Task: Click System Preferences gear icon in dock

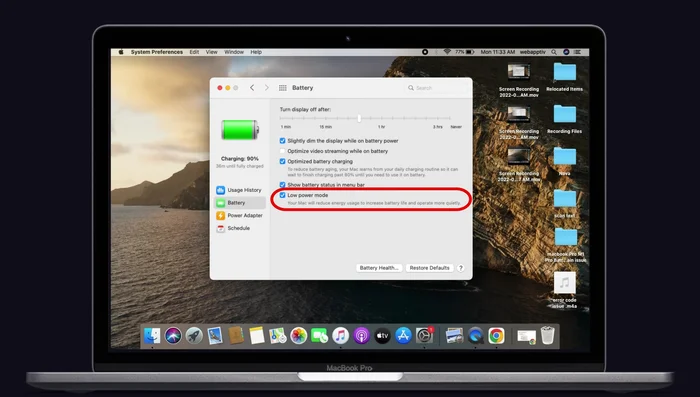Action: (x=424, y=335)
